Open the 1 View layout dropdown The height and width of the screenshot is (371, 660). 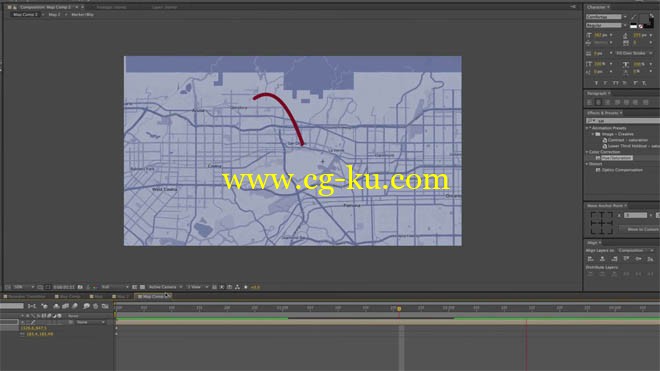pos(197,287)
